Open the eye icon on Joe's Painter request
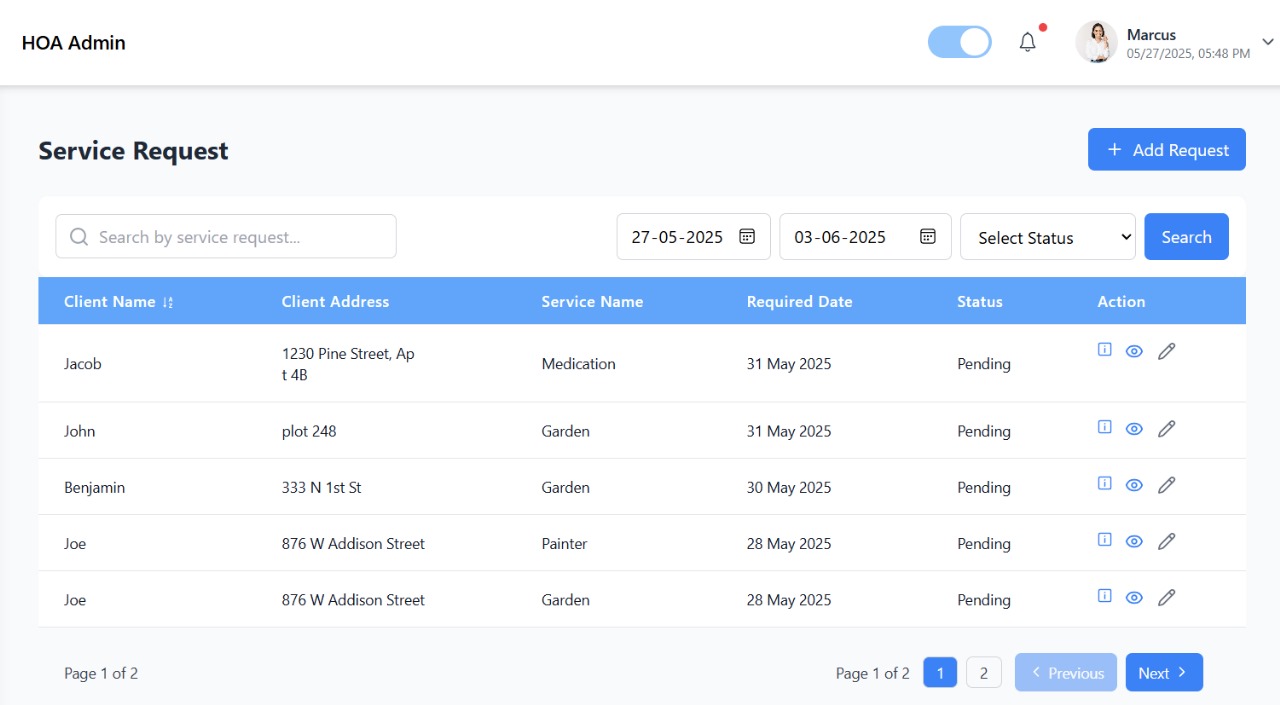This screenshot has height=705, width=1280. click(1134, 540)
